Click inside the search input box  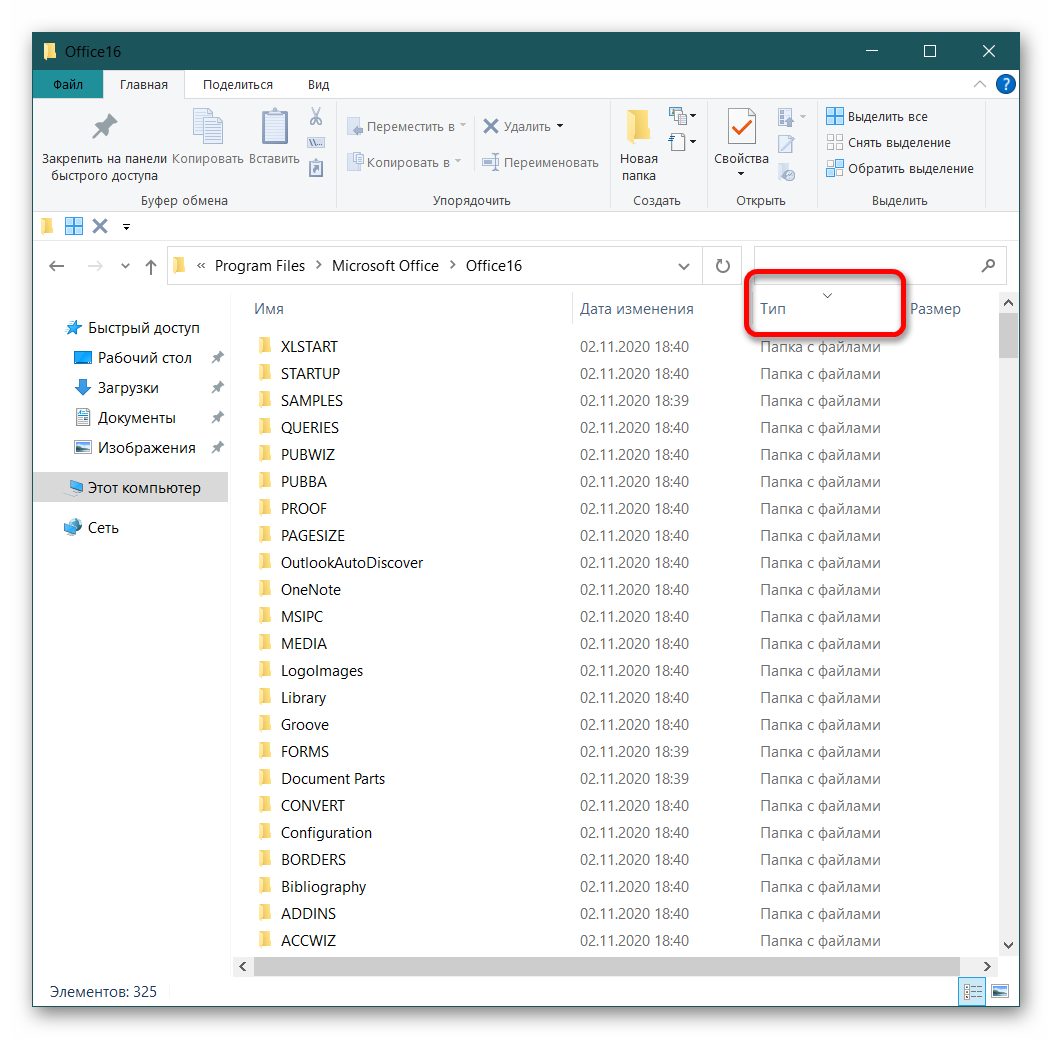(863, 266)
